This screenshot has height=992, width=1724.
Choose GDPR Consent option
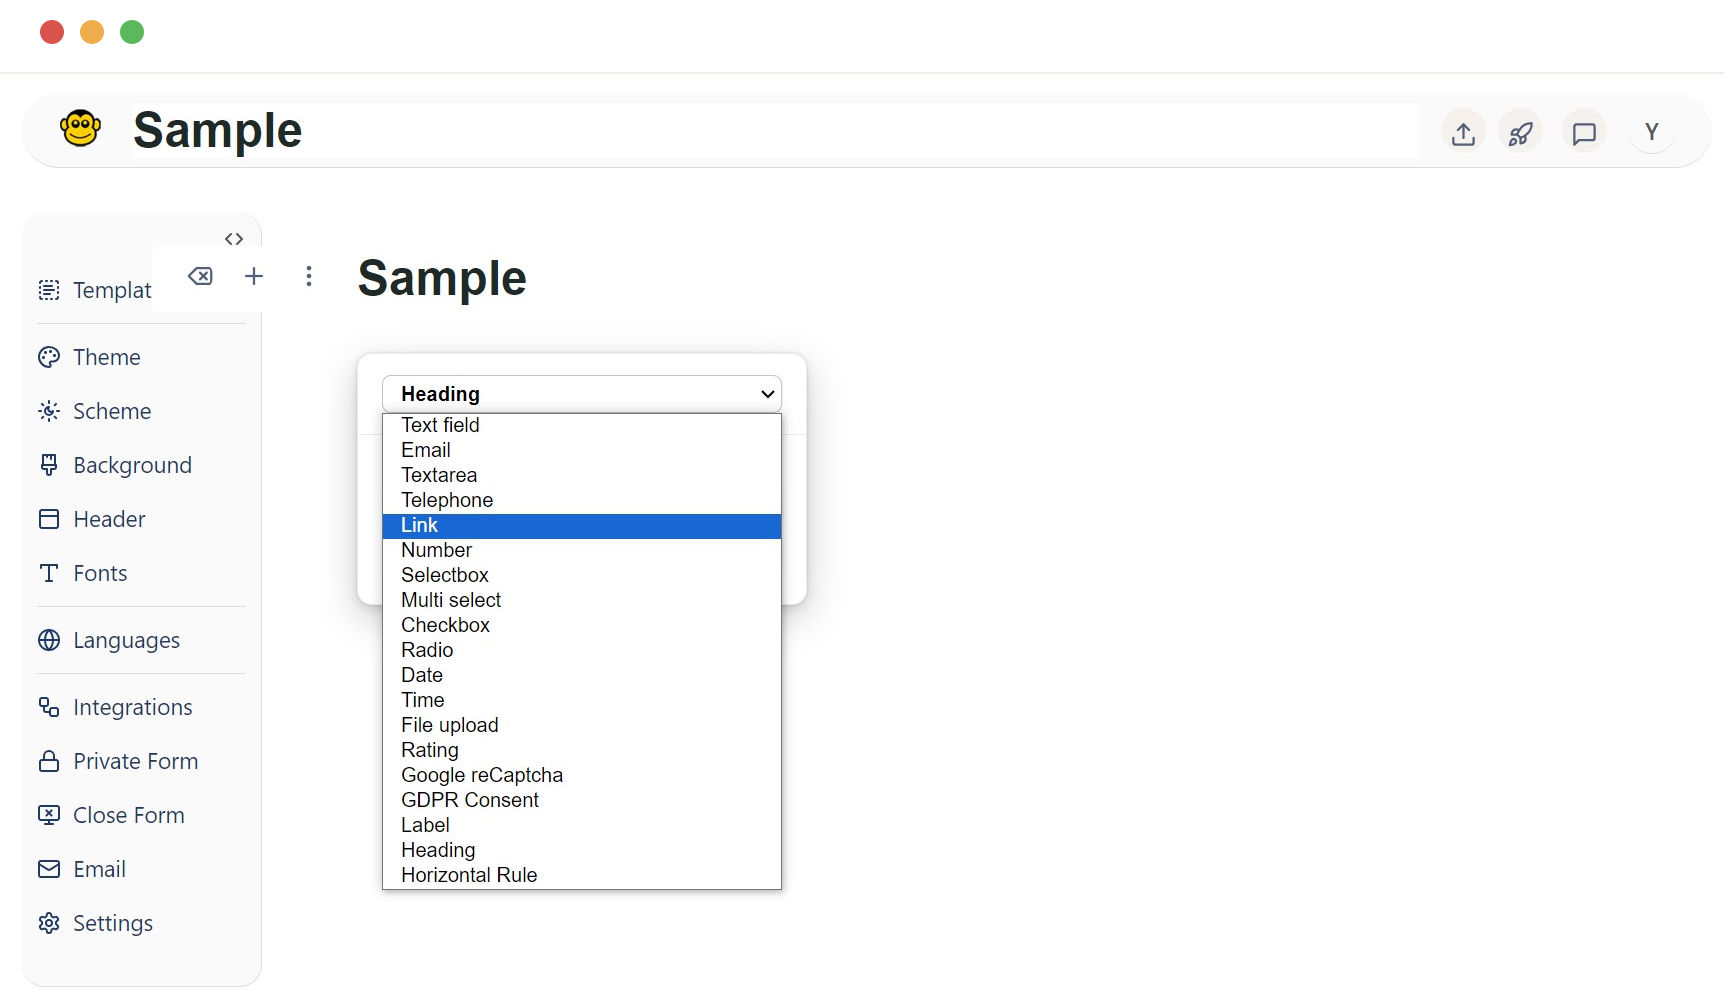(x=582, y=800)
